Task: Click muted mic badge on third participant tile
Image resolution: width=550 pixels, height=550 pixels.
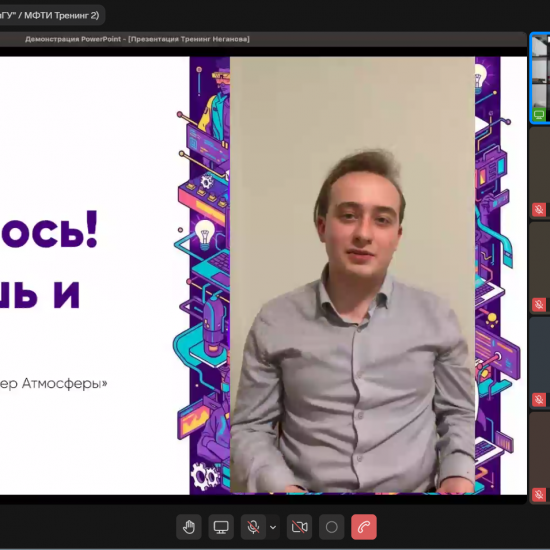Action: [539, 304]
